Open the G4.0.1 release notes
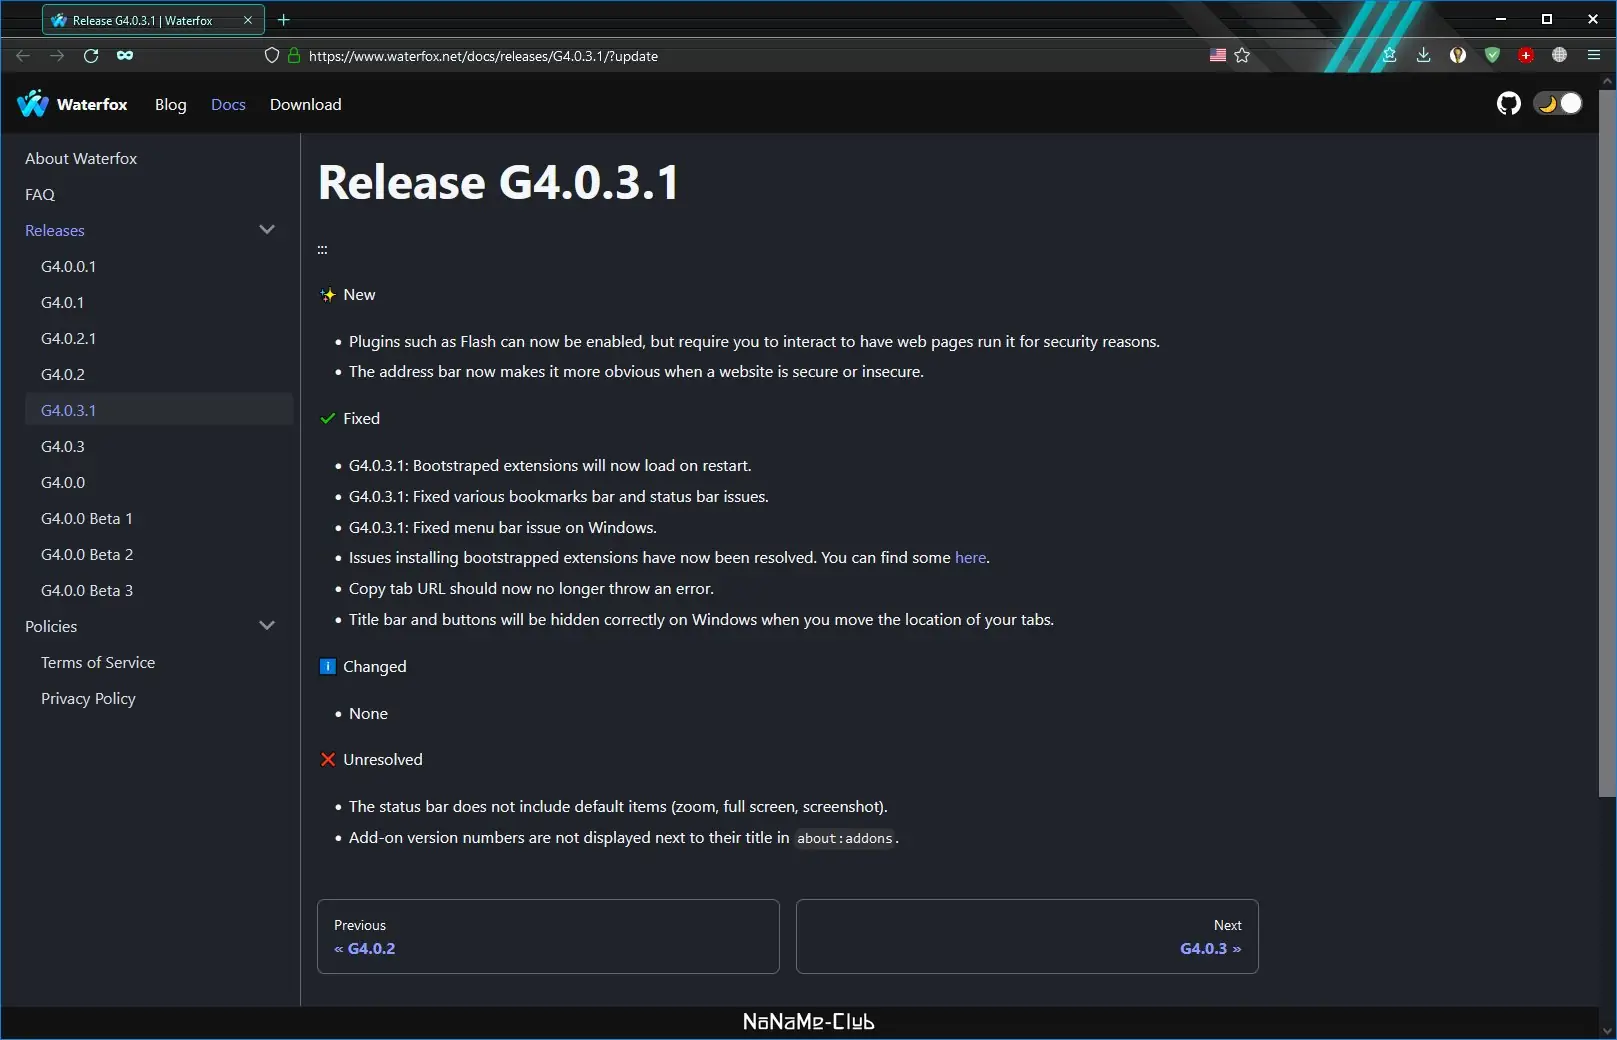This screenshot has height=1040, width=1617. pyautogui.click(x=63, y=303)
